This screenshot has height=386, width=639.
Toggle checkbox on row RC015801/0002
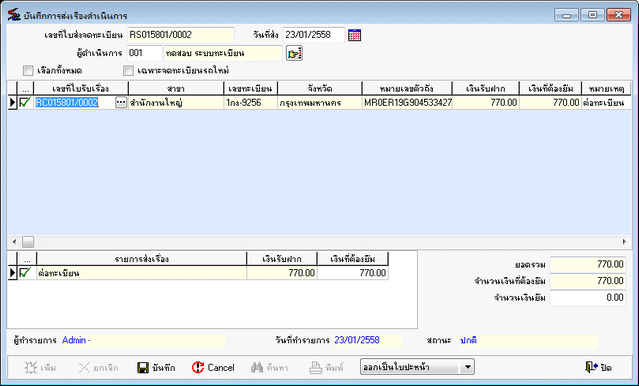coord(25,102)
